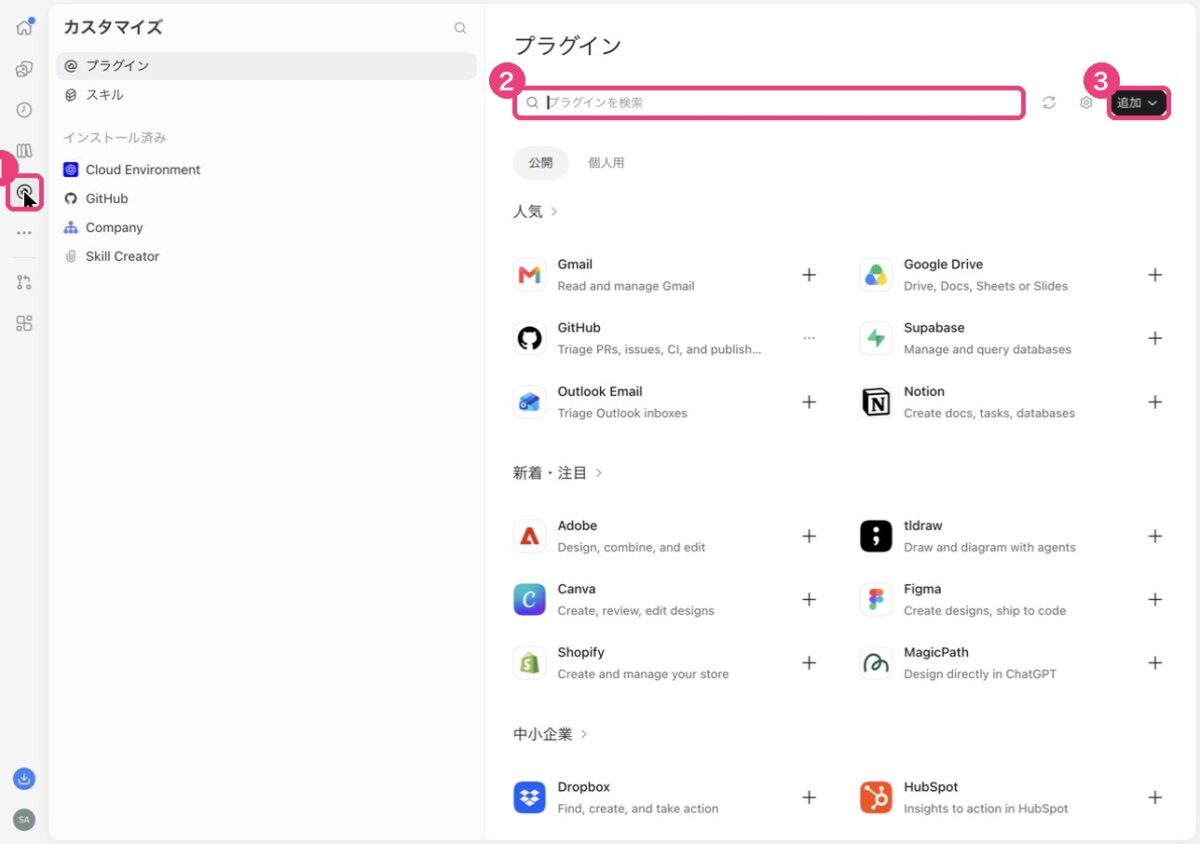Select the customize icon under the mouse cursor

(x=24, y=191)
